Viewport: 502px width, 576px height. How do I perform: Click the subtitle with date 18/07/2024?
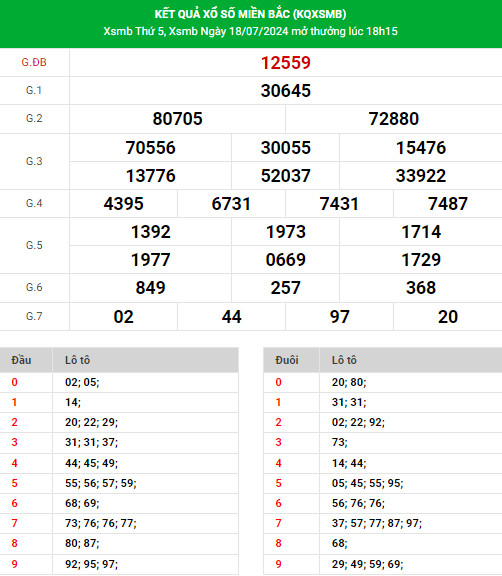click(x=250, y=31)
